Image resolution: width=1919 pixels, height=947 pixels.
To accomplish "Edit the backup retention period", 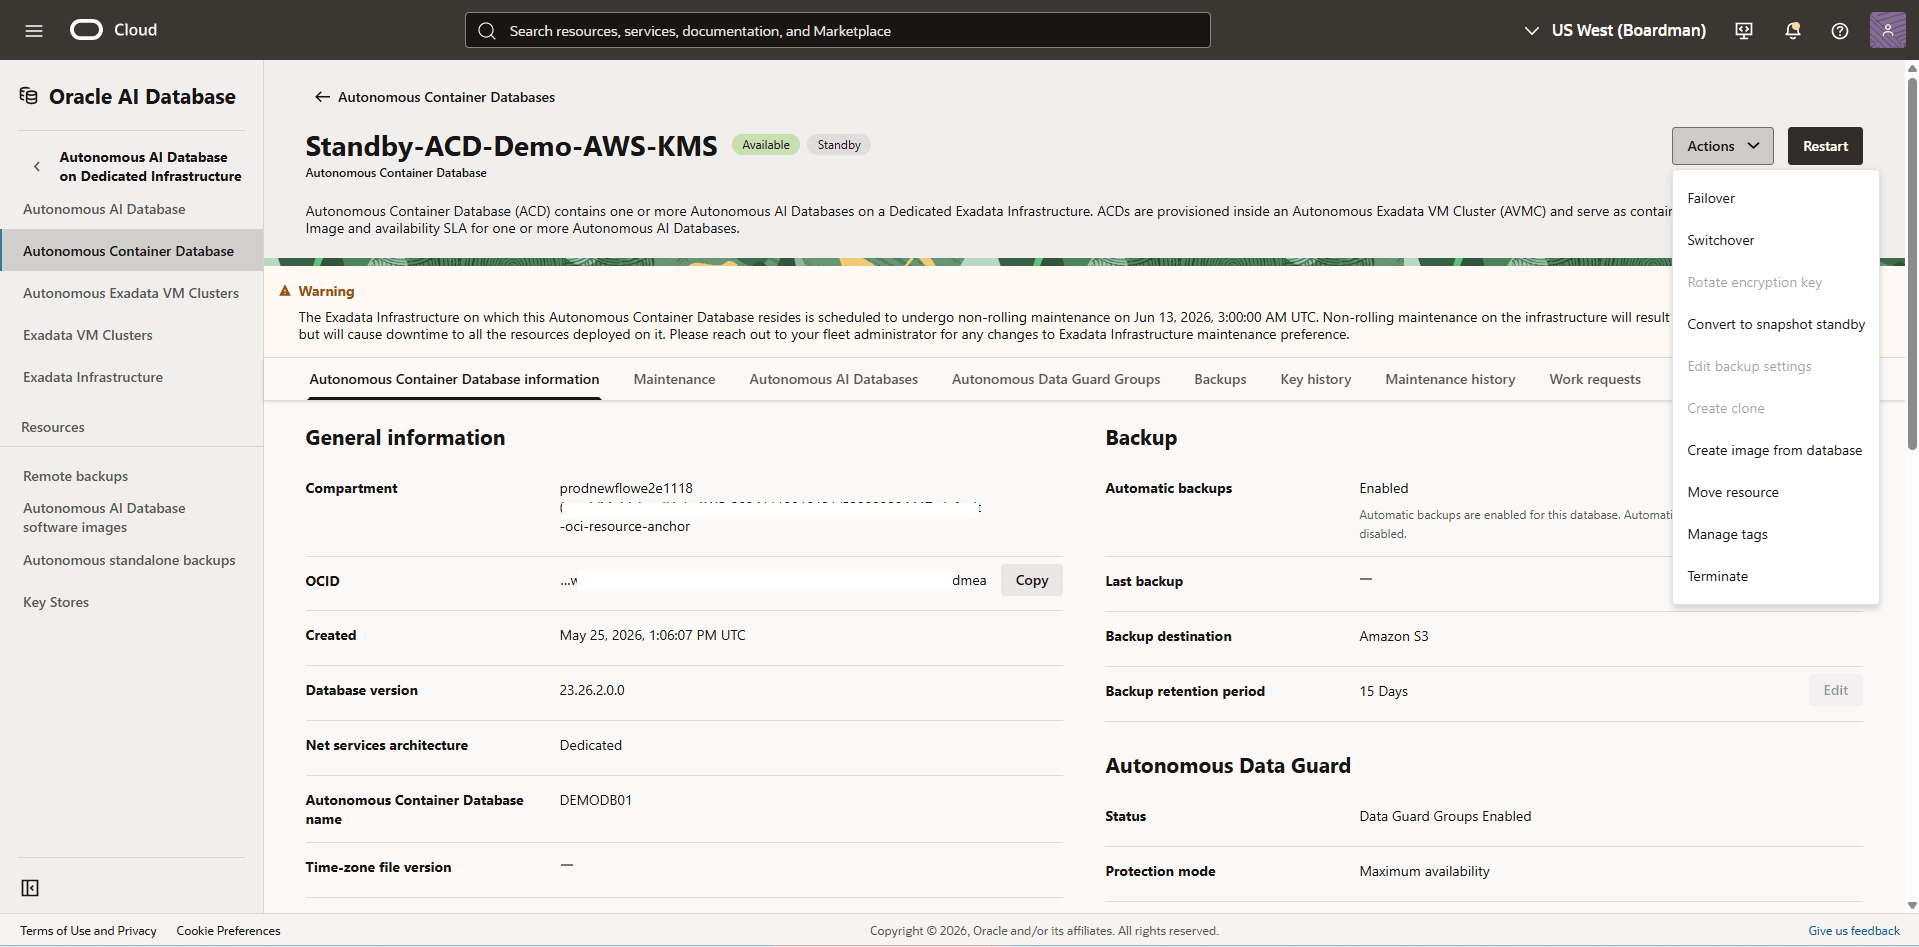I will coord(1835,690).
